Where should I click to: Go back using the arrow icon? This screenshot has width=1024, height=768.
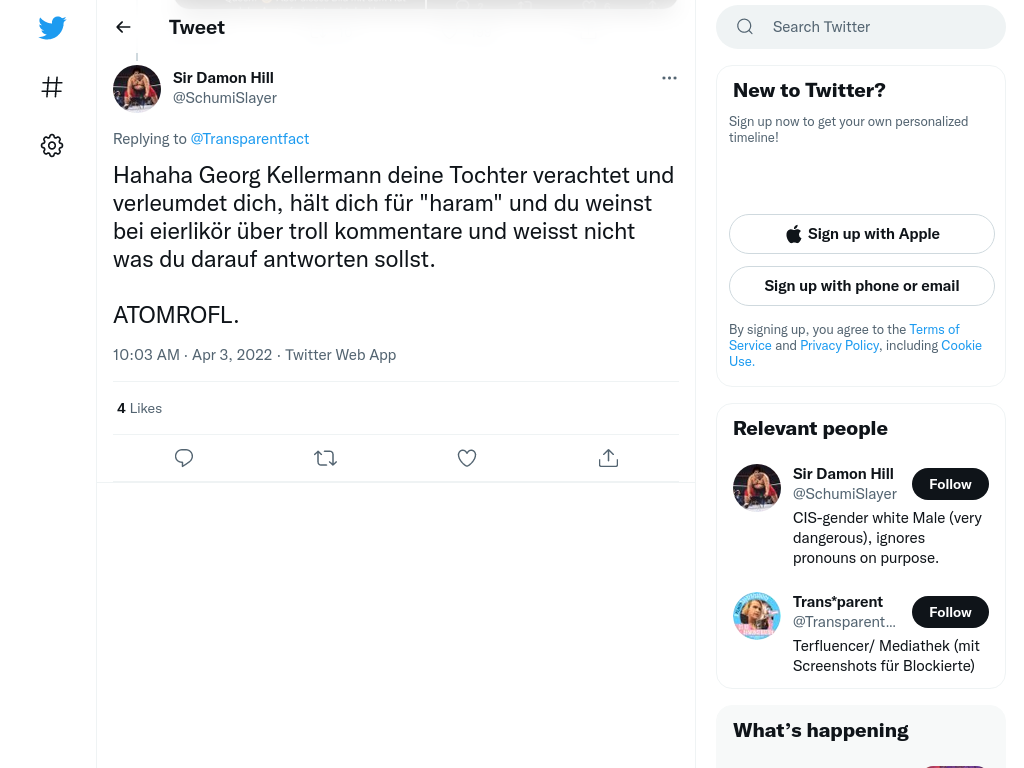point(123,27)
